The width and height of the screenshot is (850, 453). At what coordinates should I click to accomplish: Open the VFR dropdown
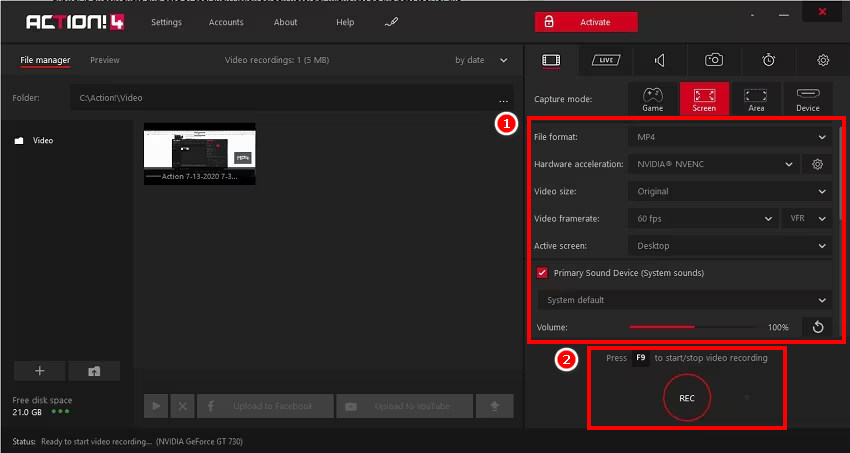[x=807, y=218]
